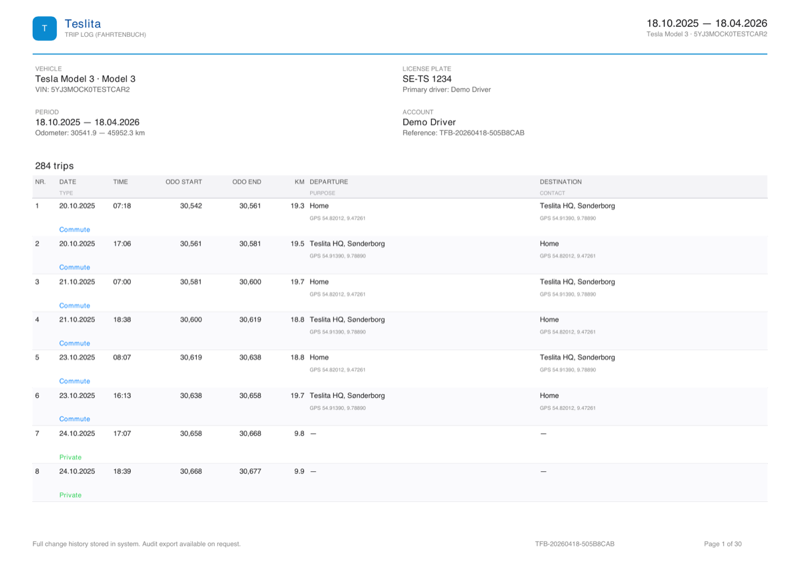The width and height of the screenshot is (800, 566).
Task: Click trip 3 destination Teslita HQ, Sønderborg
Action: pos(577,282)
